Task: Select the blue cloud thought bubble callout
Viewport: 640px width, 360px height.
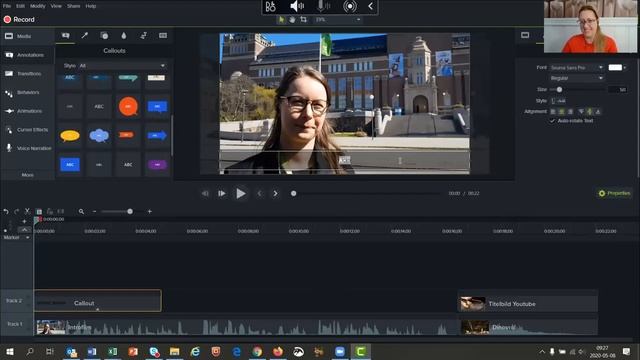Action: click(99, 136)
